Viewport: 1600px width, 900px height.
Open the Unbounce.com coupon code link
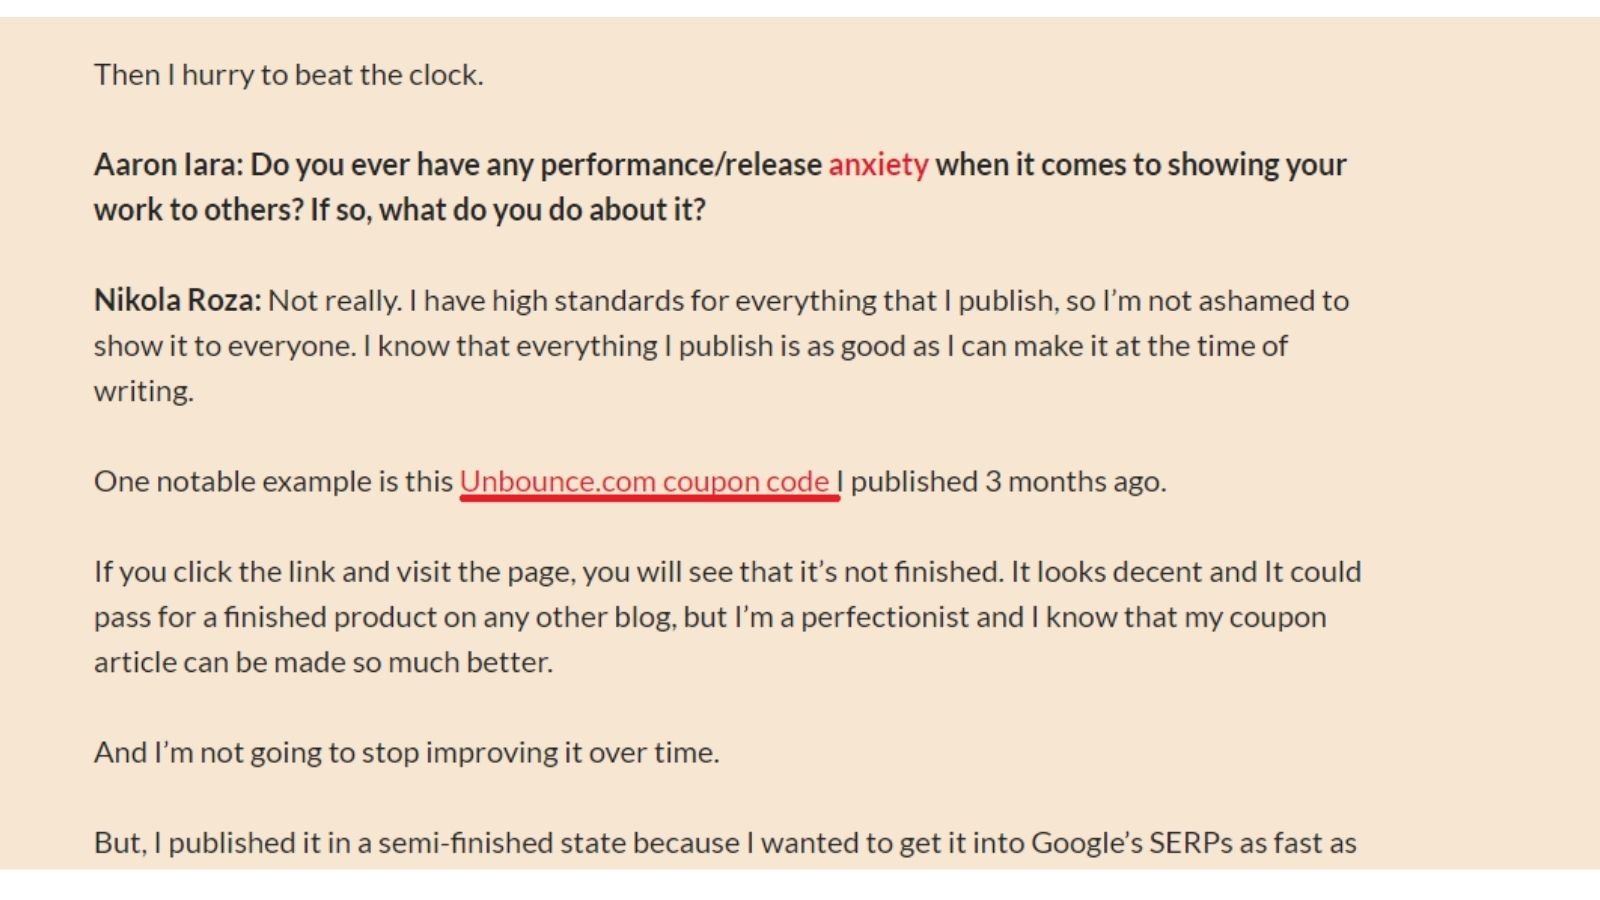click(645, 482)
